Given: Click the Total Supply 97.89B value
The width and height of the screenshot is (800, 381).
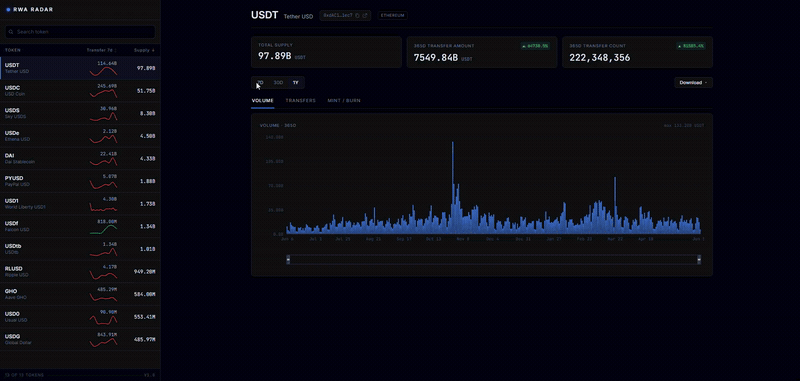Looking at the screenshot, I should [x=274, y=56].
